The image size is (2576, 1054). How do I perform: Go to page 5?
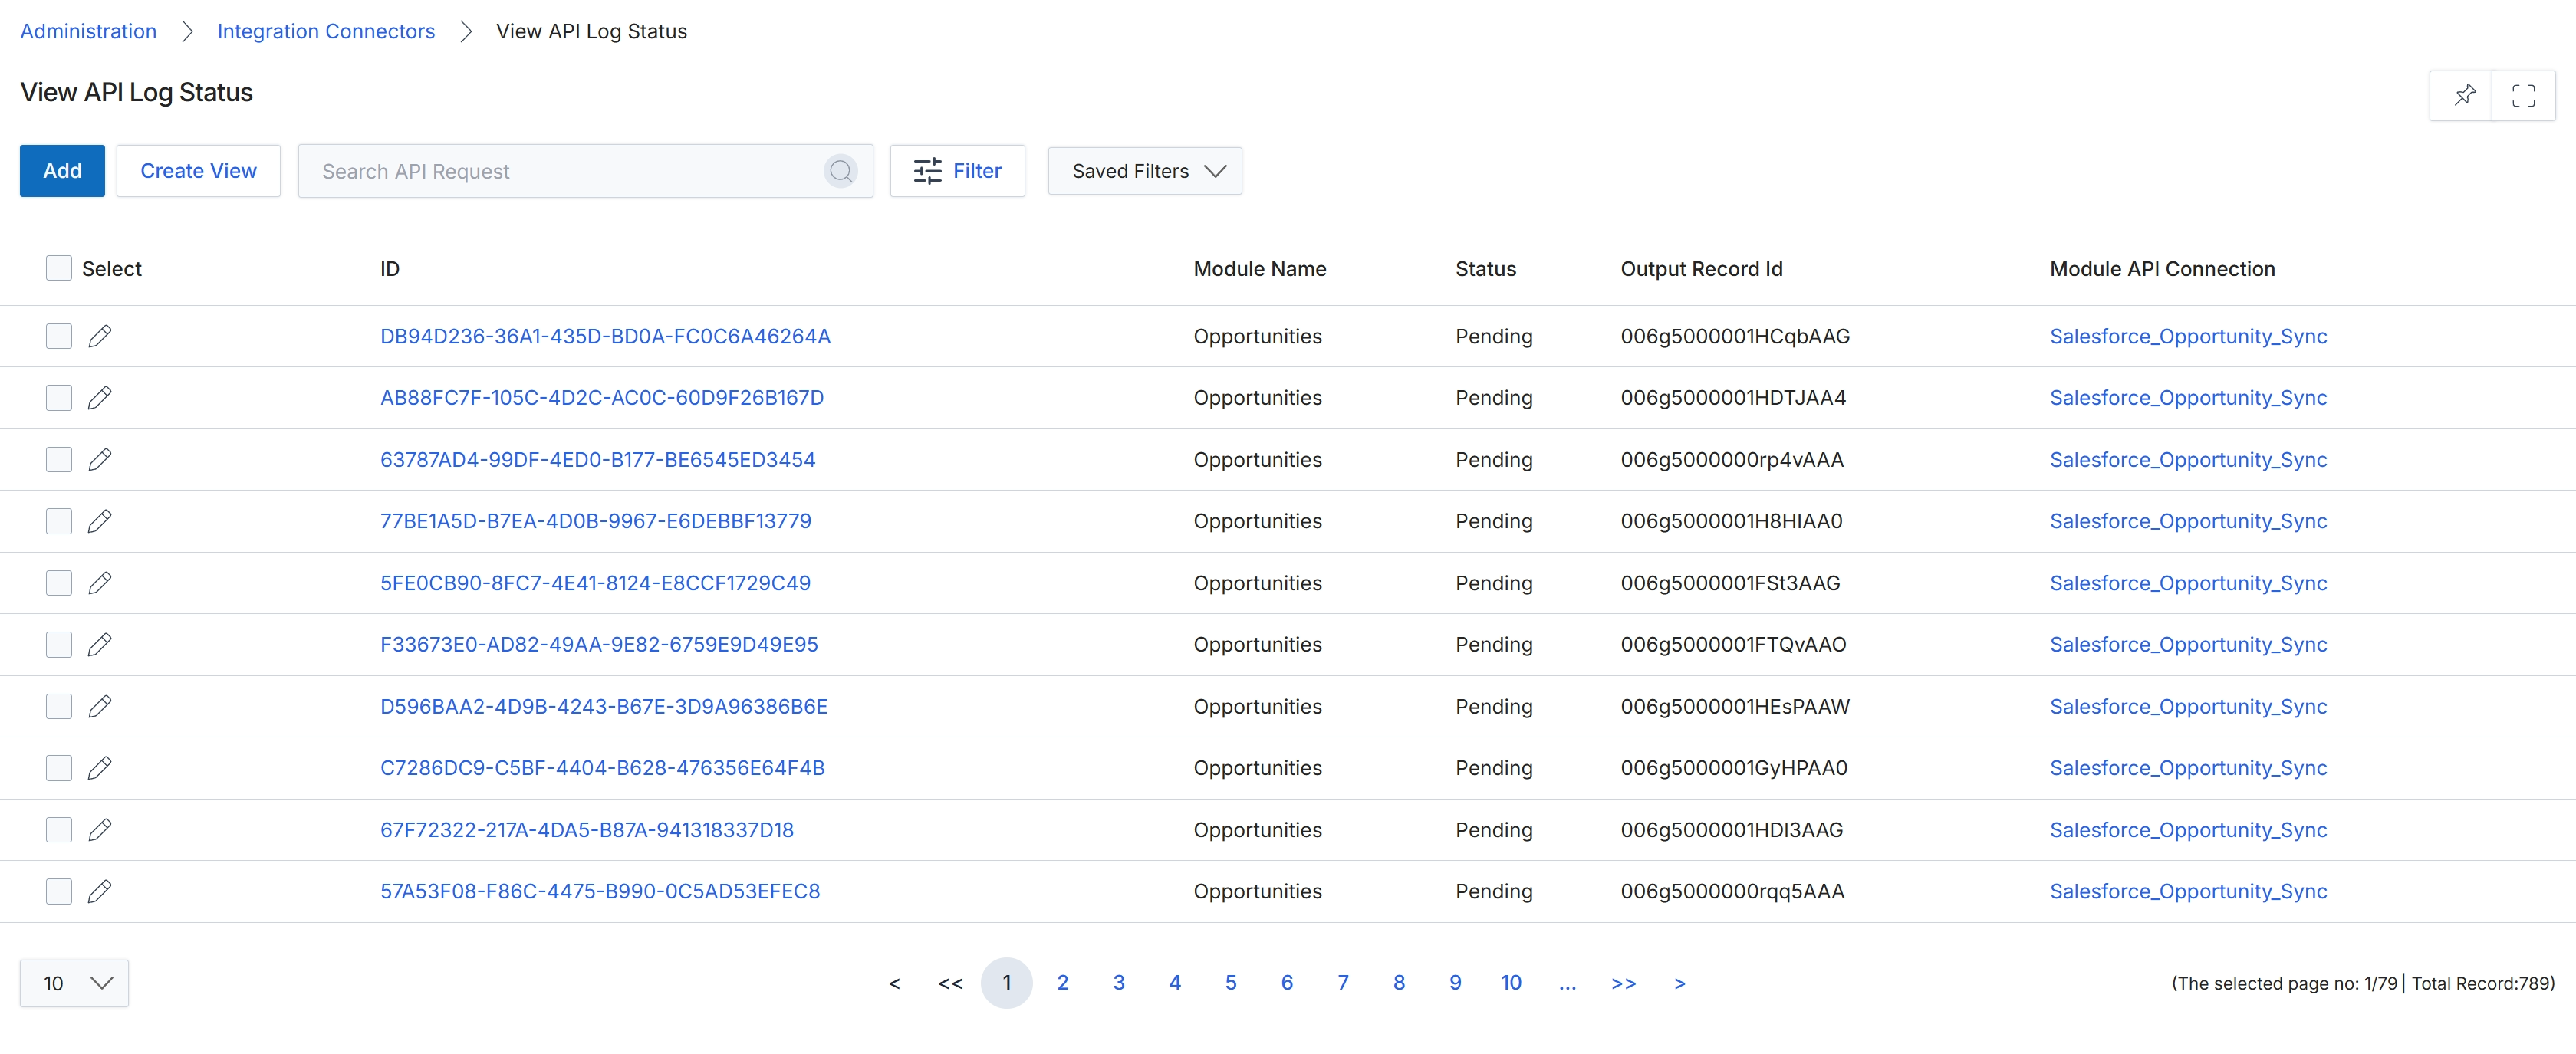(1231, 983)
